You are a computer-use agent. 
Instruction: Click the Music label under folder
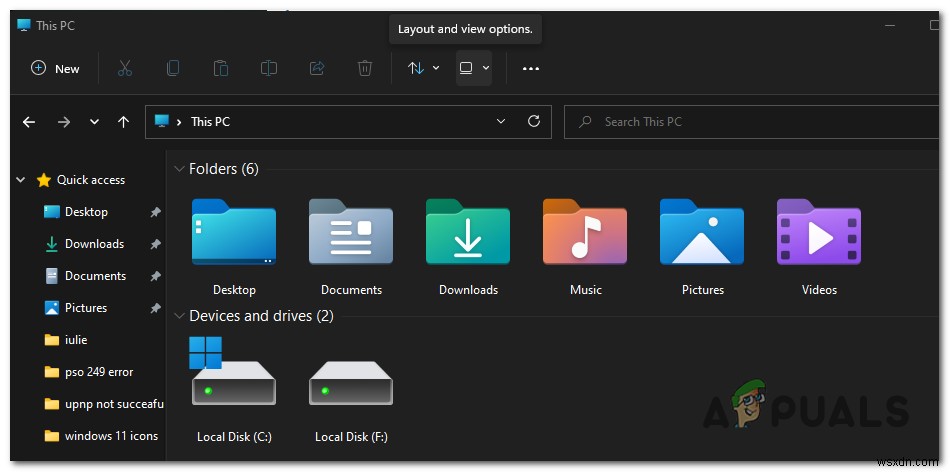pos(586,290)
